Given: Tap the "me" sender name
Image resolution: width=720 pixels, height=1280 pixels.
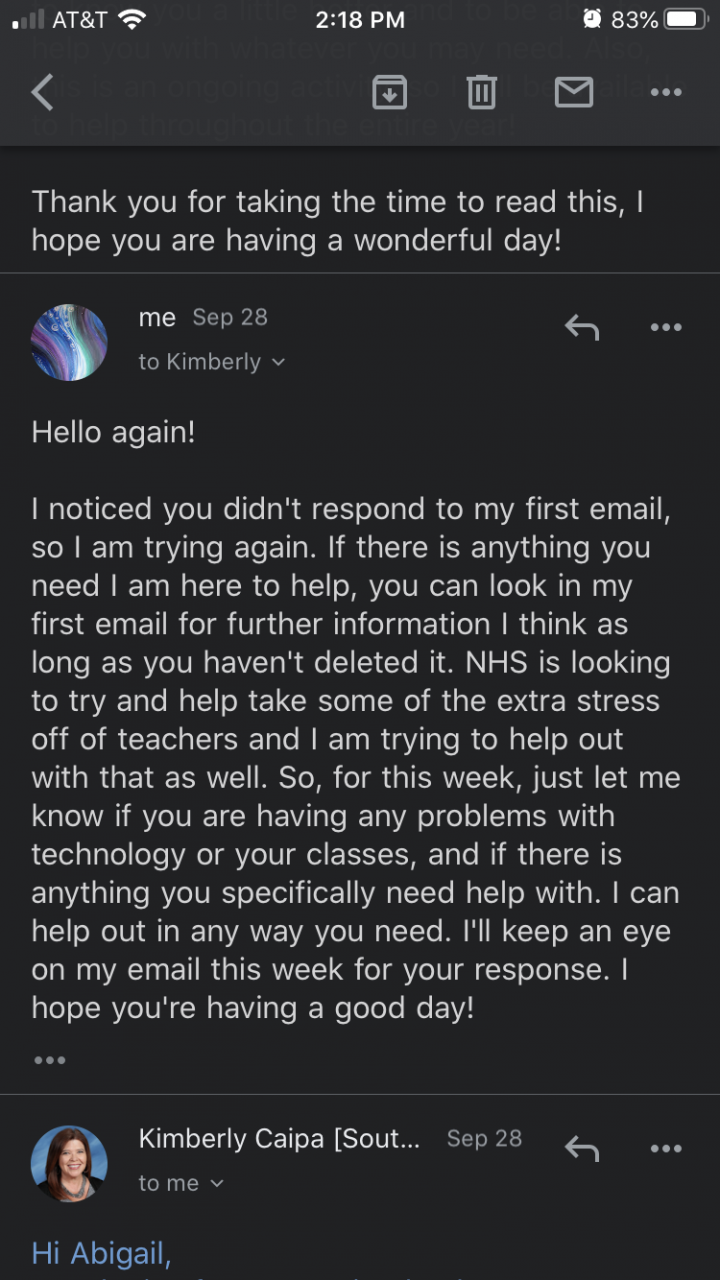Looking at the screenshot, I should coord(157,317).
